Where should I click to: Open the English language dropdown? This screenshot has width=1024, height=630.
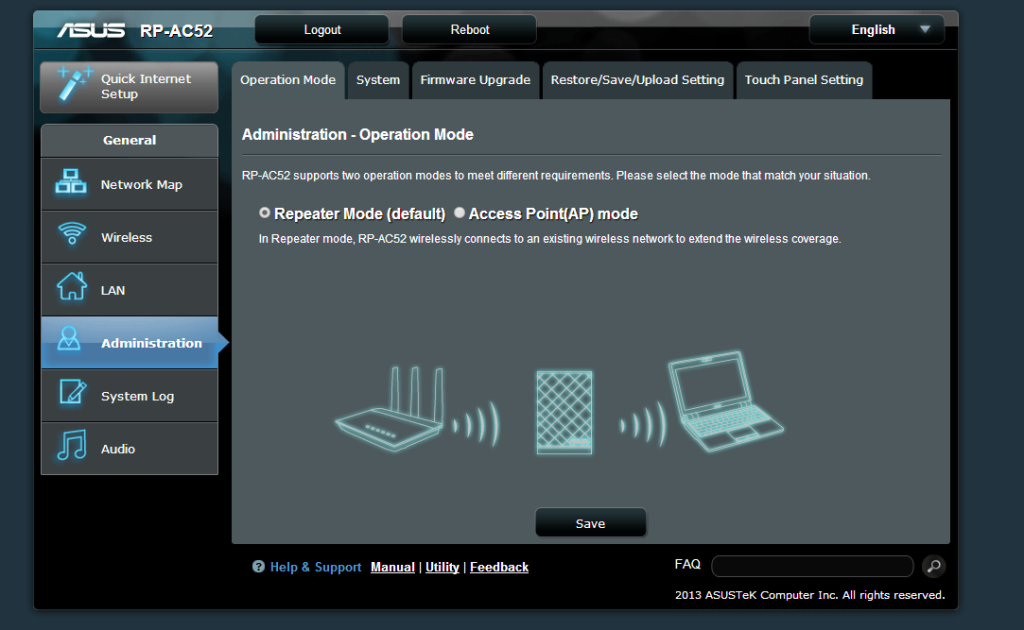click(x=877, y=30)
